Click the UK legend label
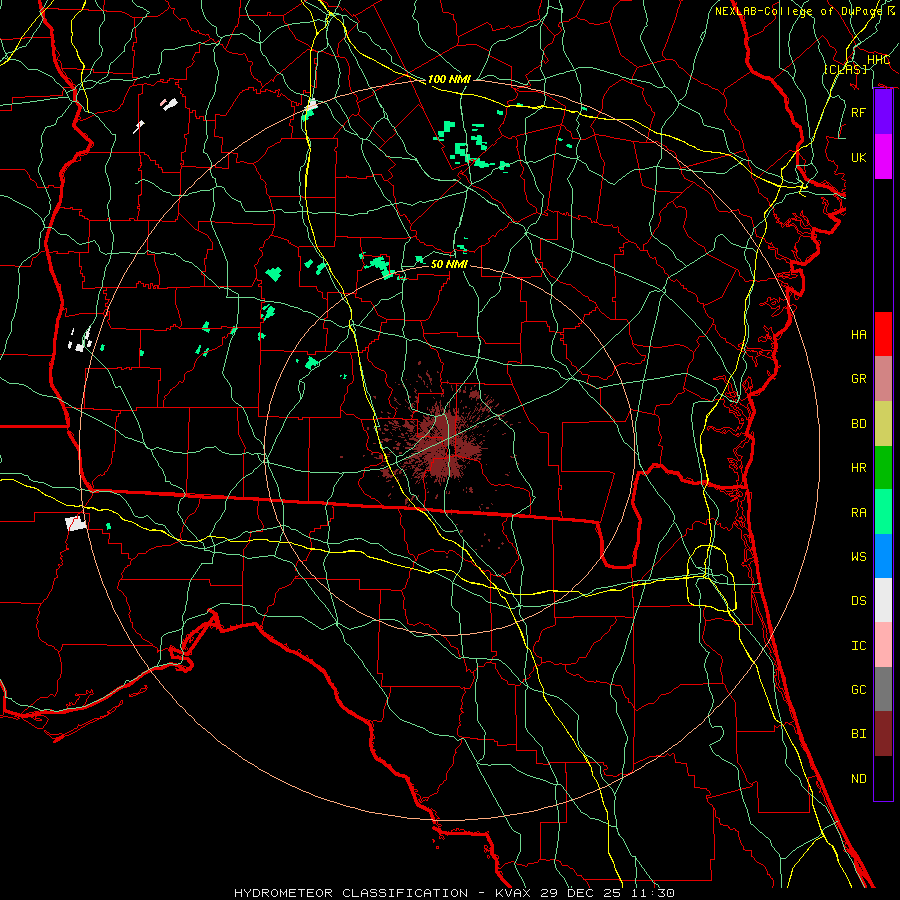The width and height of the screenshot is (900, 900). click(859, 157)
